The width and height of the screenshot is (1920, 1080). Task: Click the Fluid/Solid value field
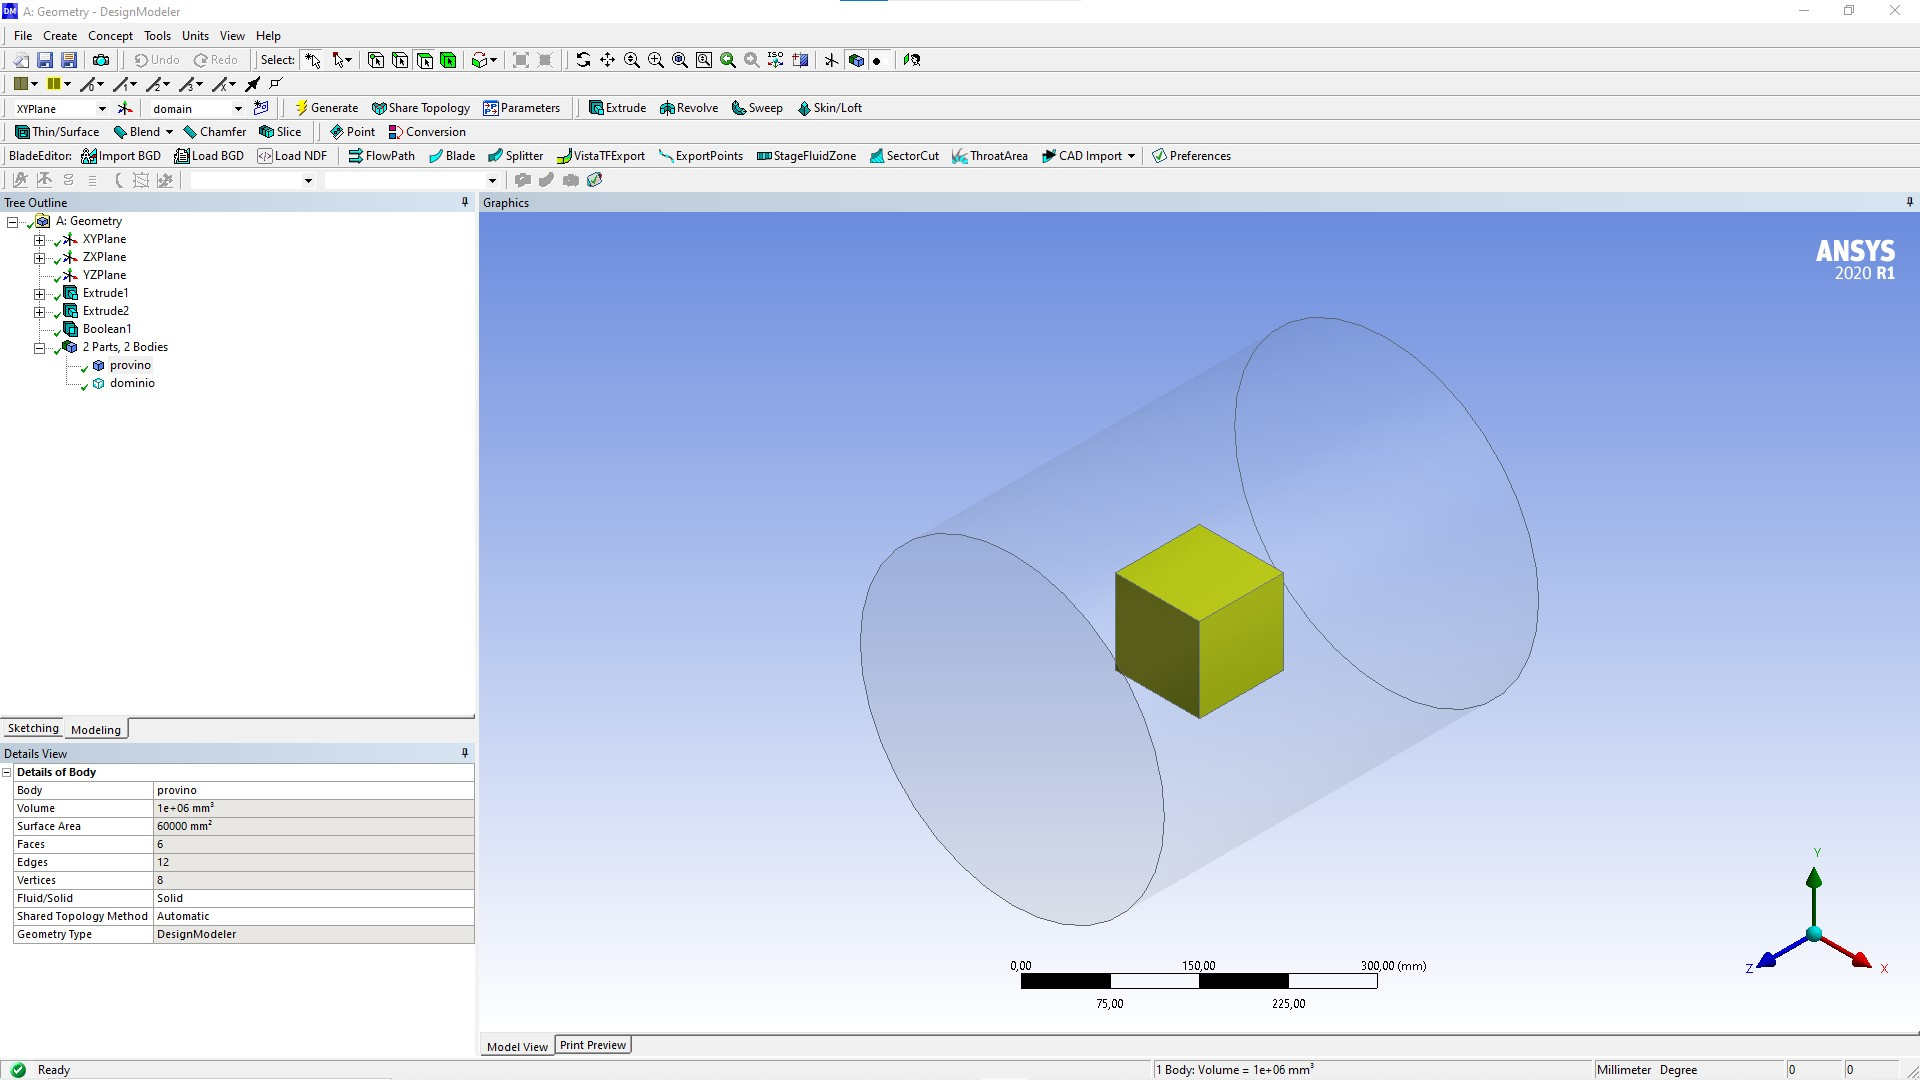coord(314,898)
